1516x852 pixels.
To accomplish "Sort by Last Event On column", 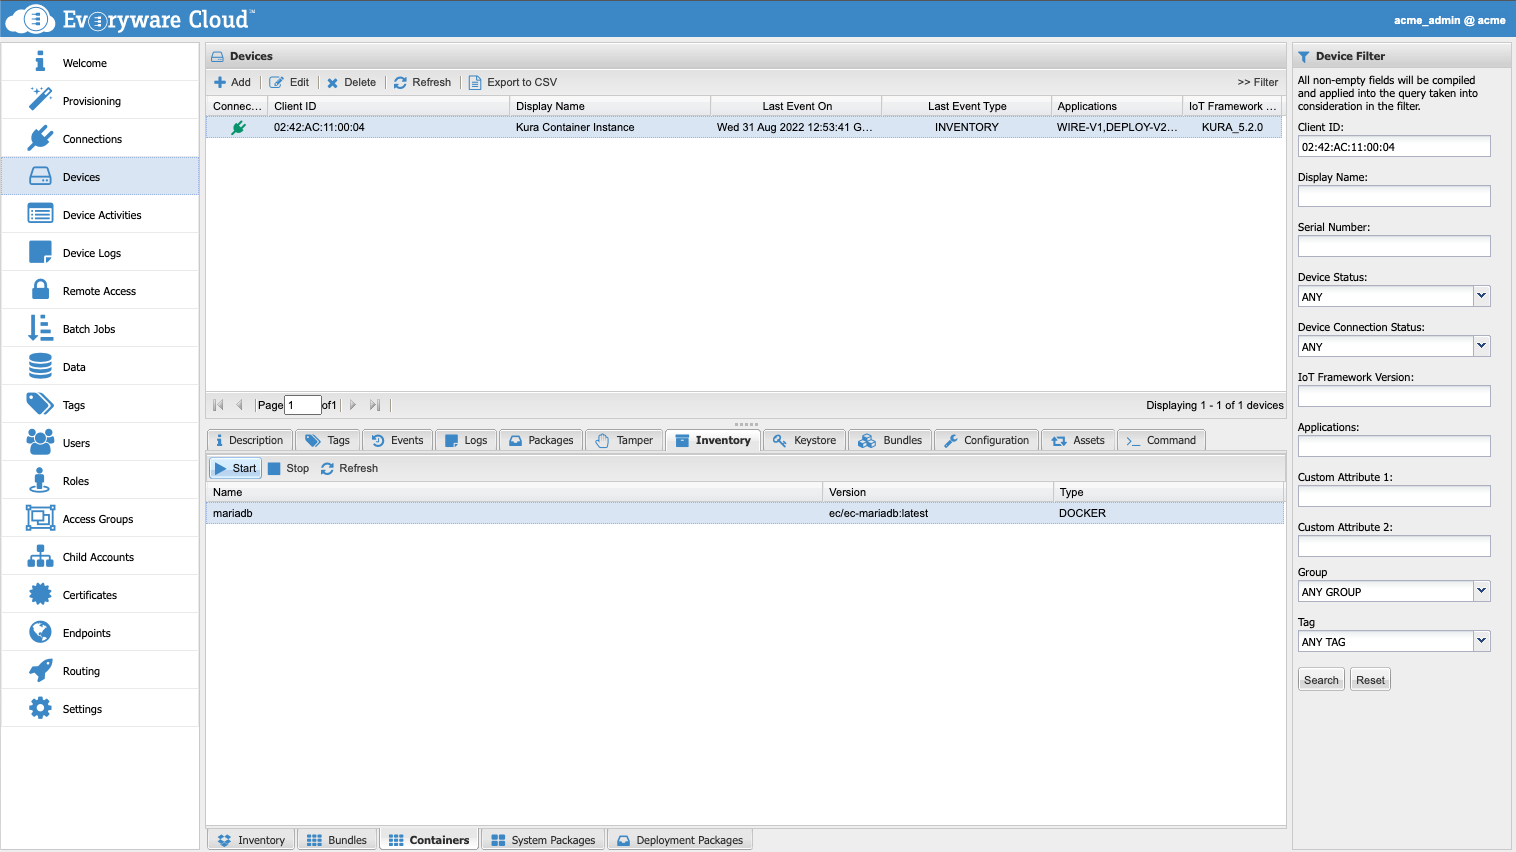I will pyautogui.click(x=796, y=106).
